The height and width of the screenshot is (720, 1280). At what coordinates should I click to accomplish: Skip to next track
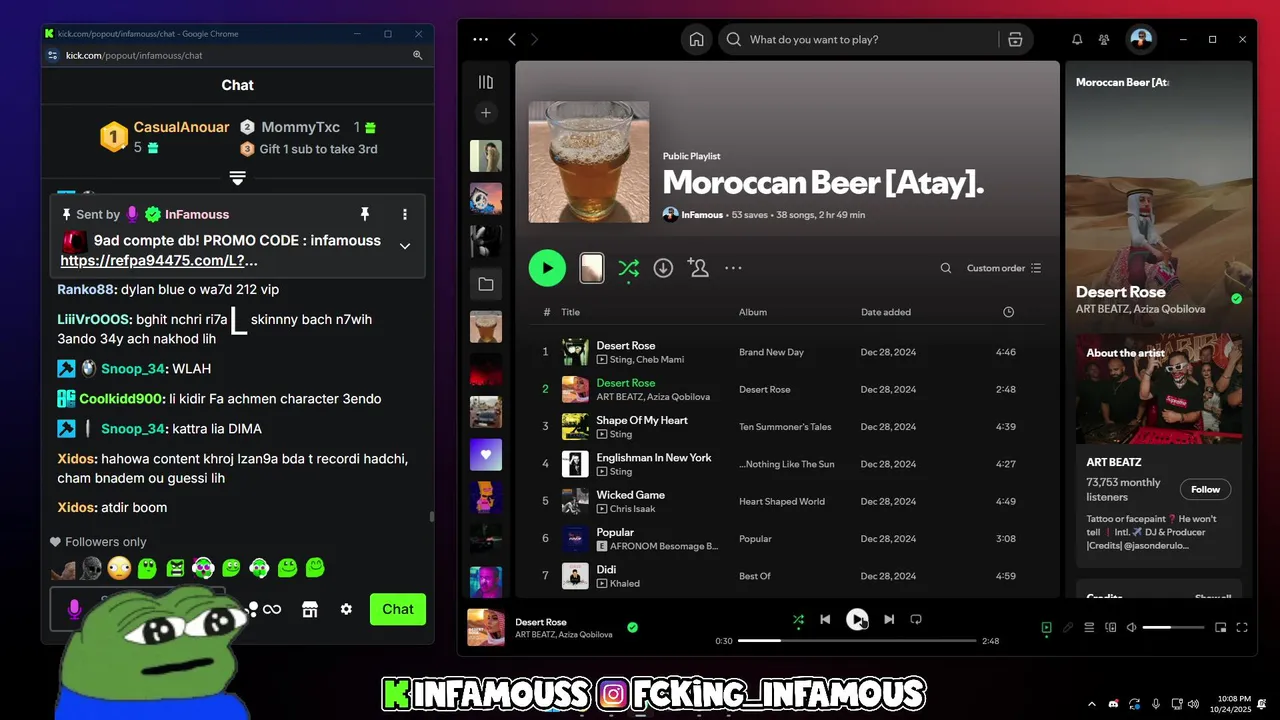point(889,619)
